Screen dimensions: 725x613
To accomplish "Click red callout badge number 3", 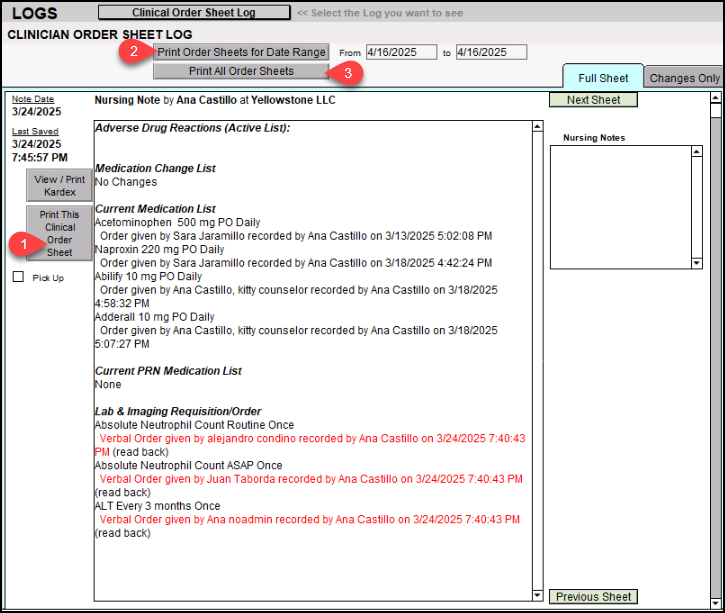I will point(347,72).
